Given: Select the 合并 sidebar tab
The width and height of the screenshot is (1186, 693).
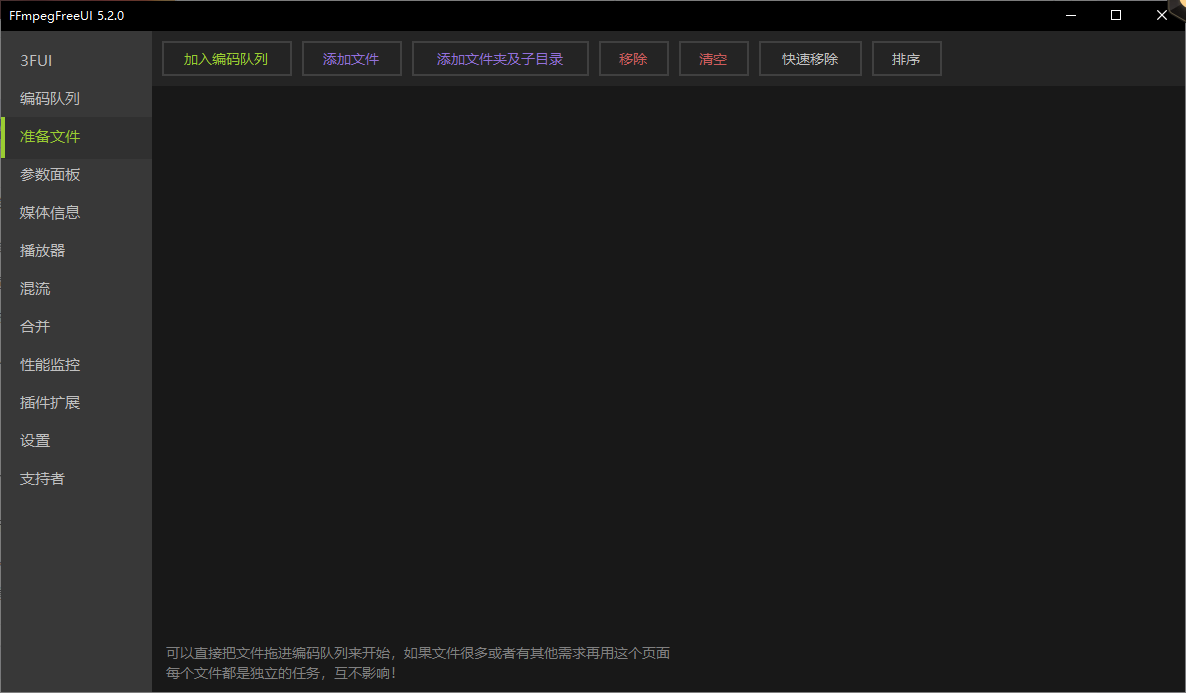Looking at the screenshot, I should tap(35, 327).
